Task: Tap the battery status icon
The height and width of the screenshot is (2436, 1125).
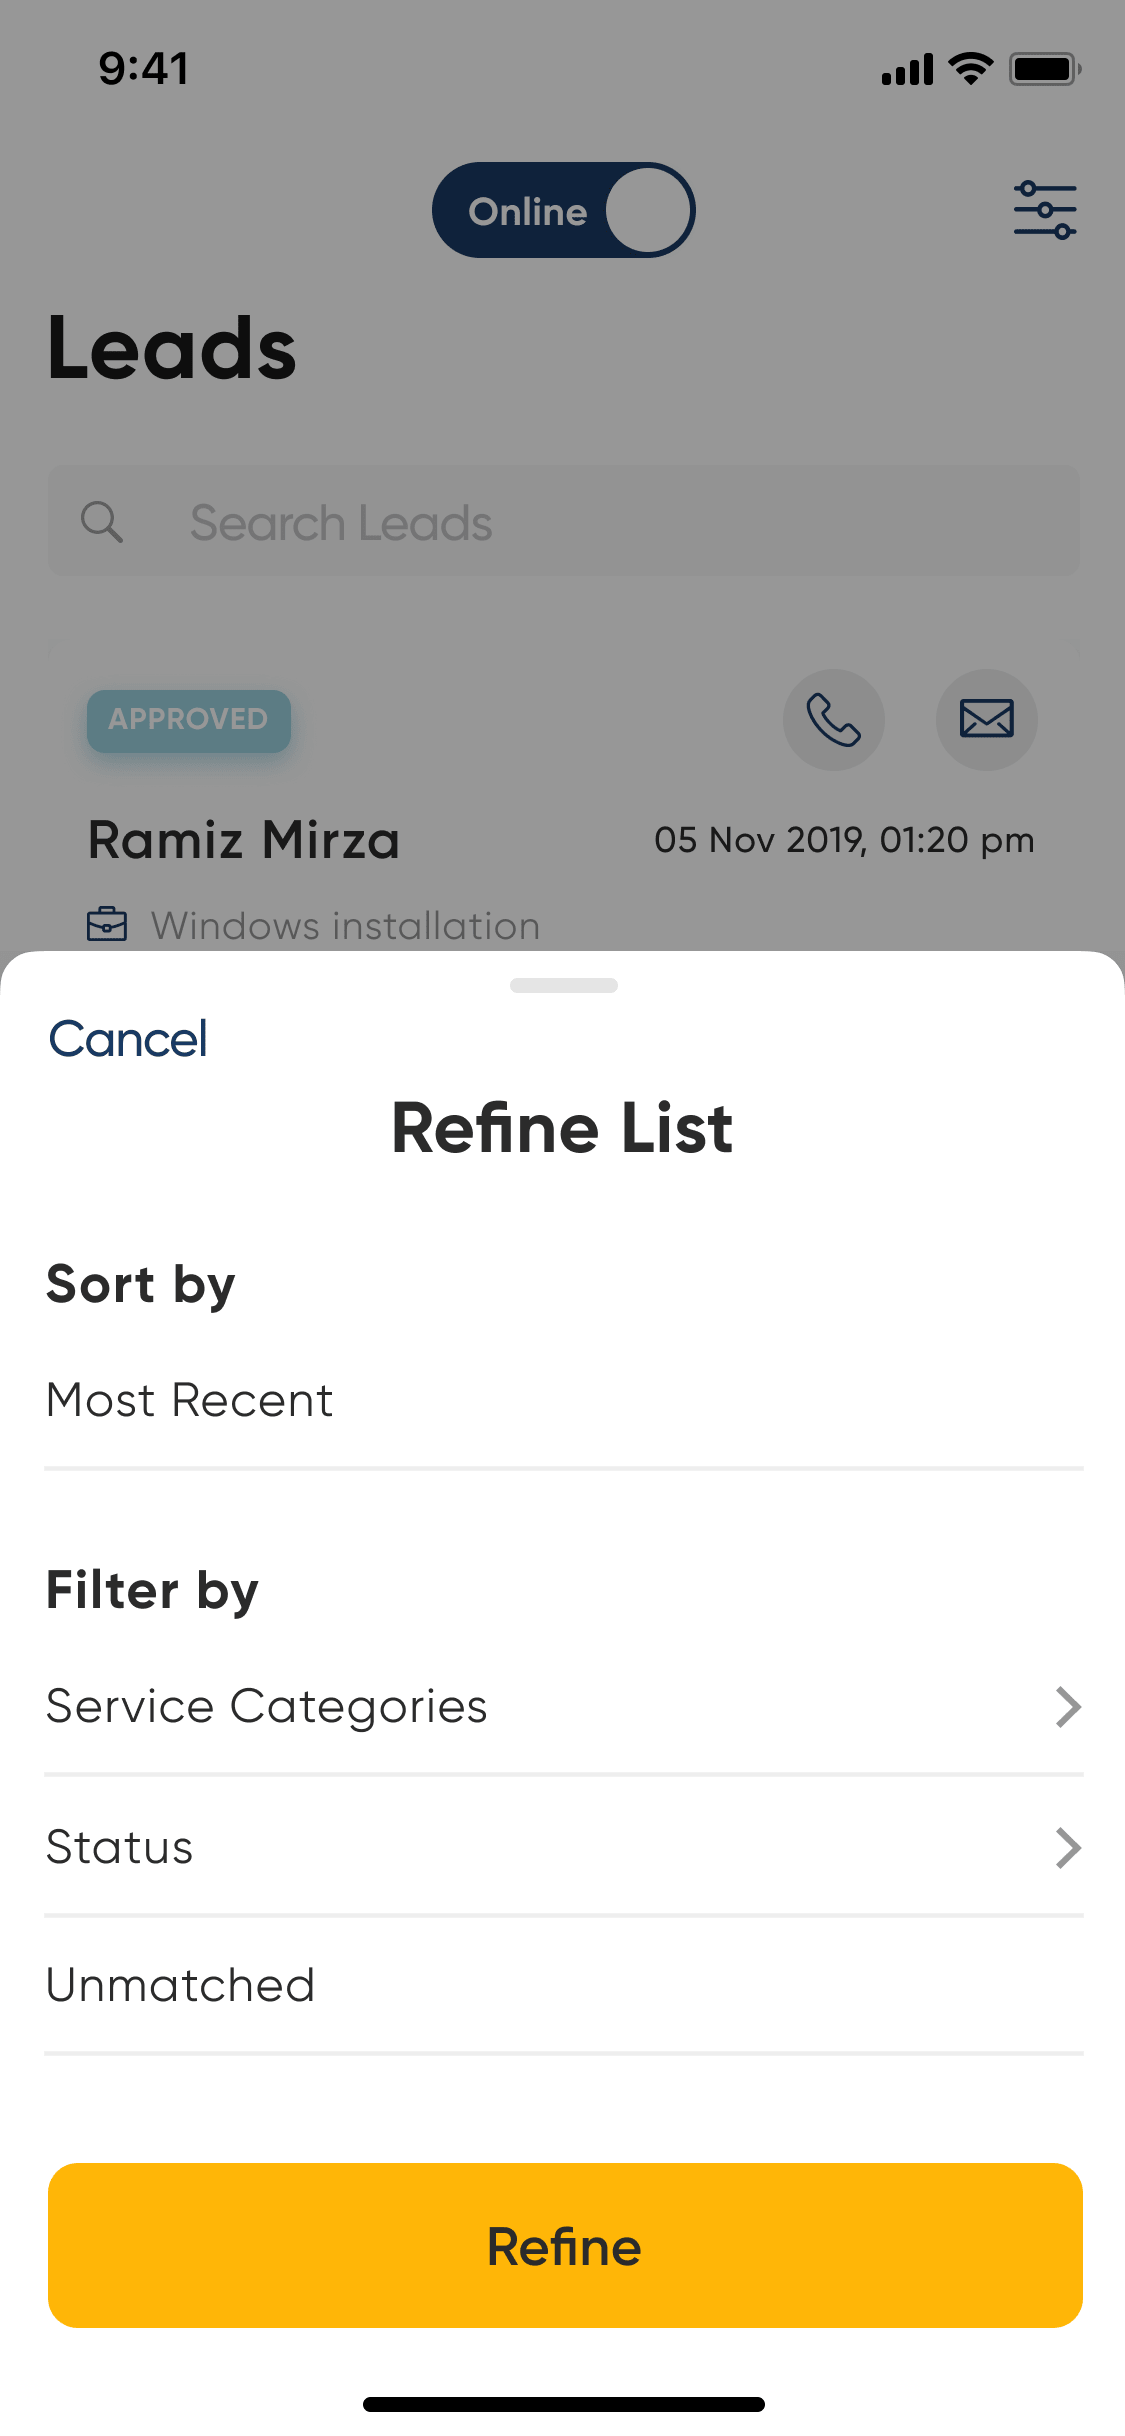Action: 1044,69
